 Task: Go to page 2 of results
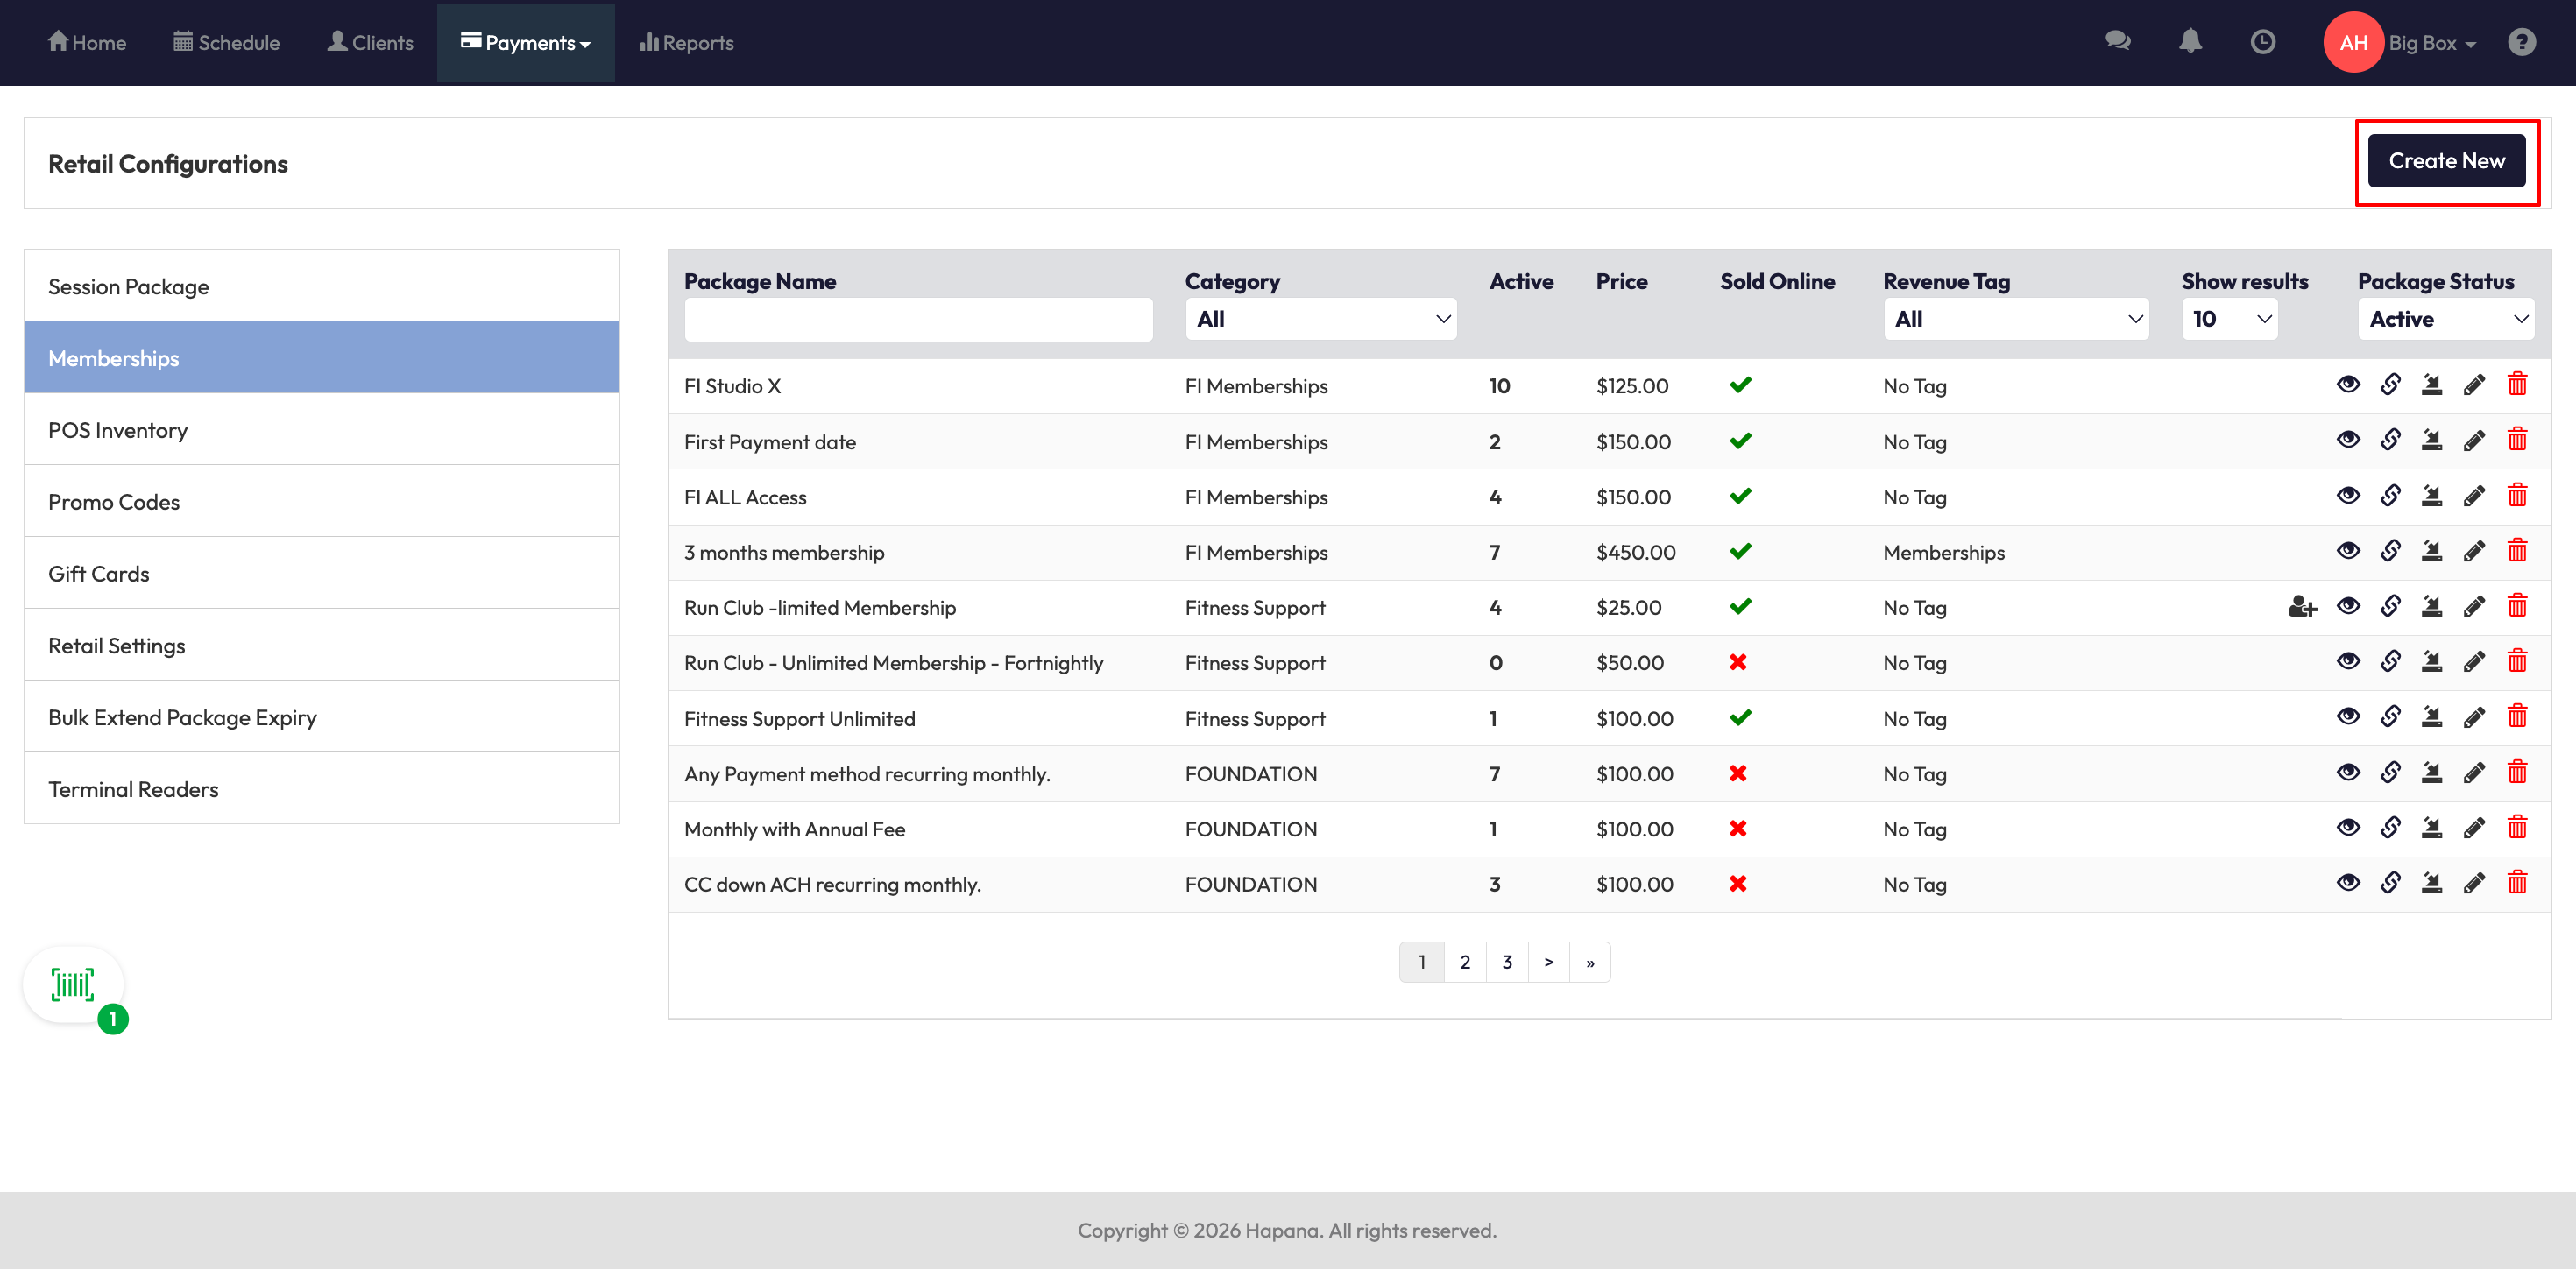tap(1464, 962)
